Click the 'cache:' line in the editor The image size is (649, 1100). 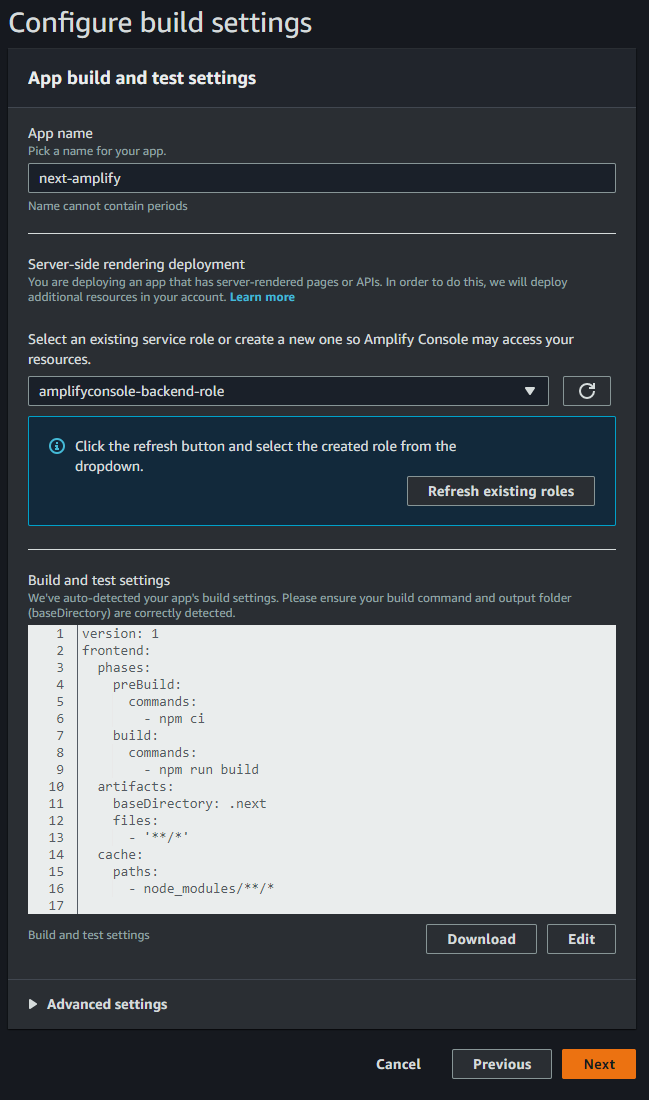pos(120,854)
